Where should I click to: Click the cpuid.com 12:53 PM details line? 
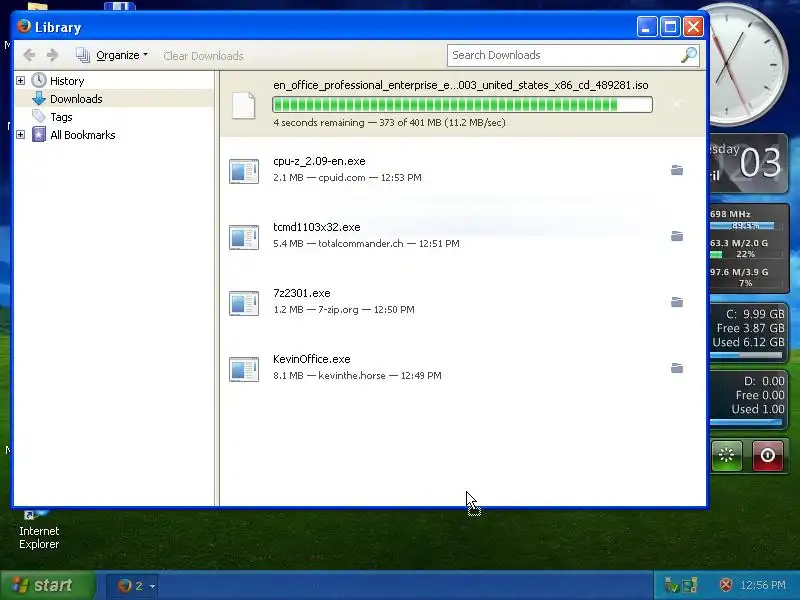347,178
